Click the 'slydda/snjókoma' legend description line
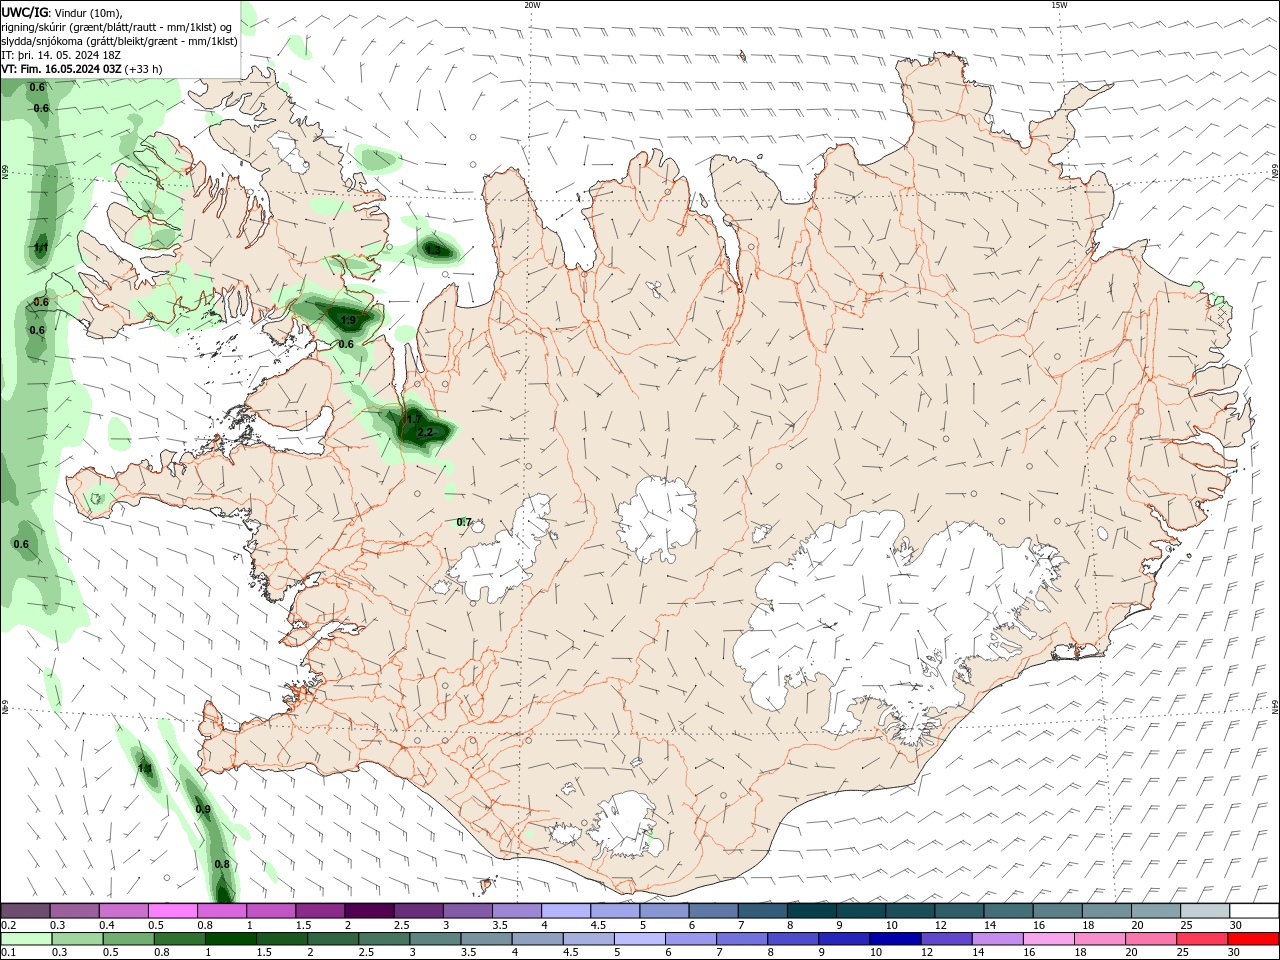 (x=120, y=41)
